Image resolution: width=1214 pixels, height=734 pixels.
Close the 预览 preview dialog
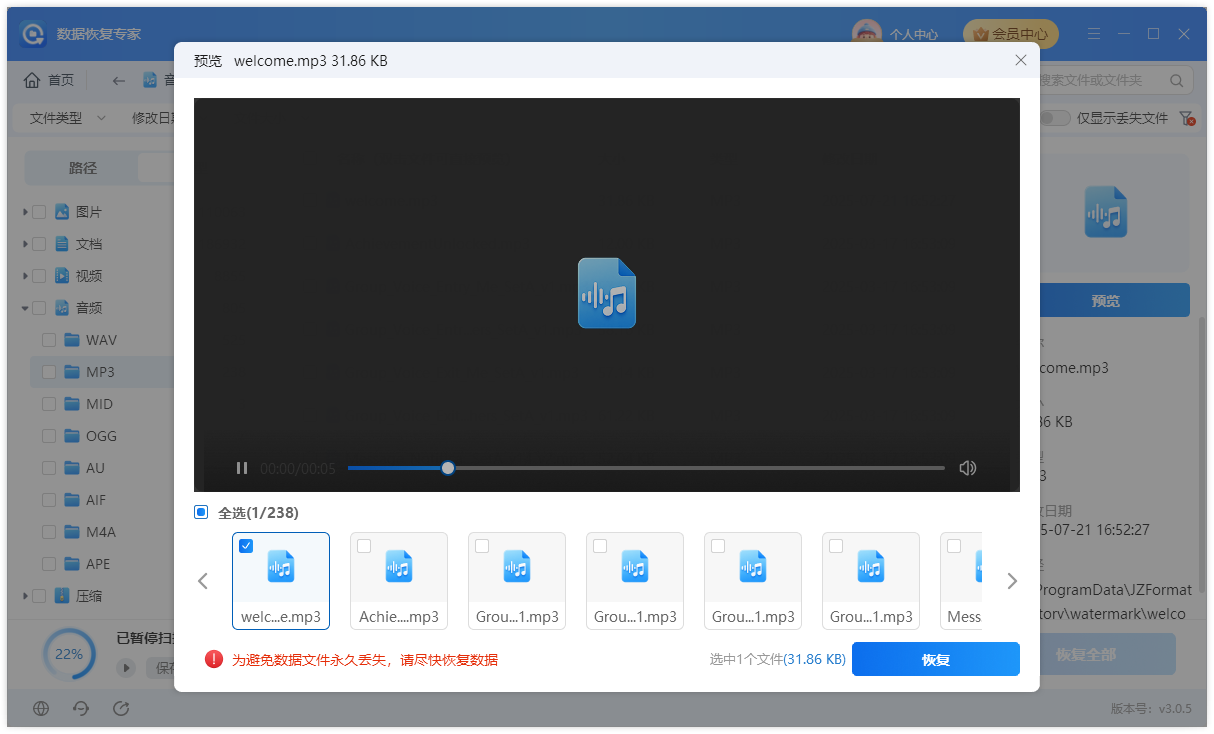(x=1021, y=60)
